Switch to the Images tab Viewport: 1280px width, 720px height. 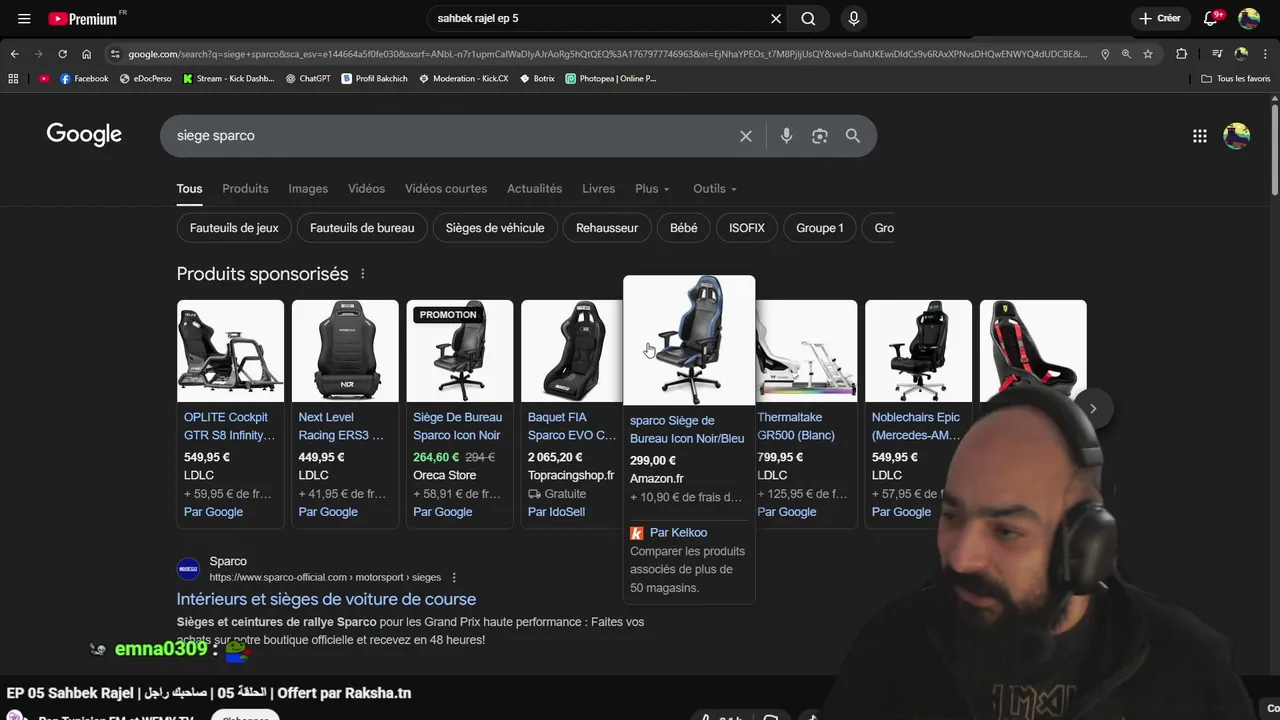[308, 189]
